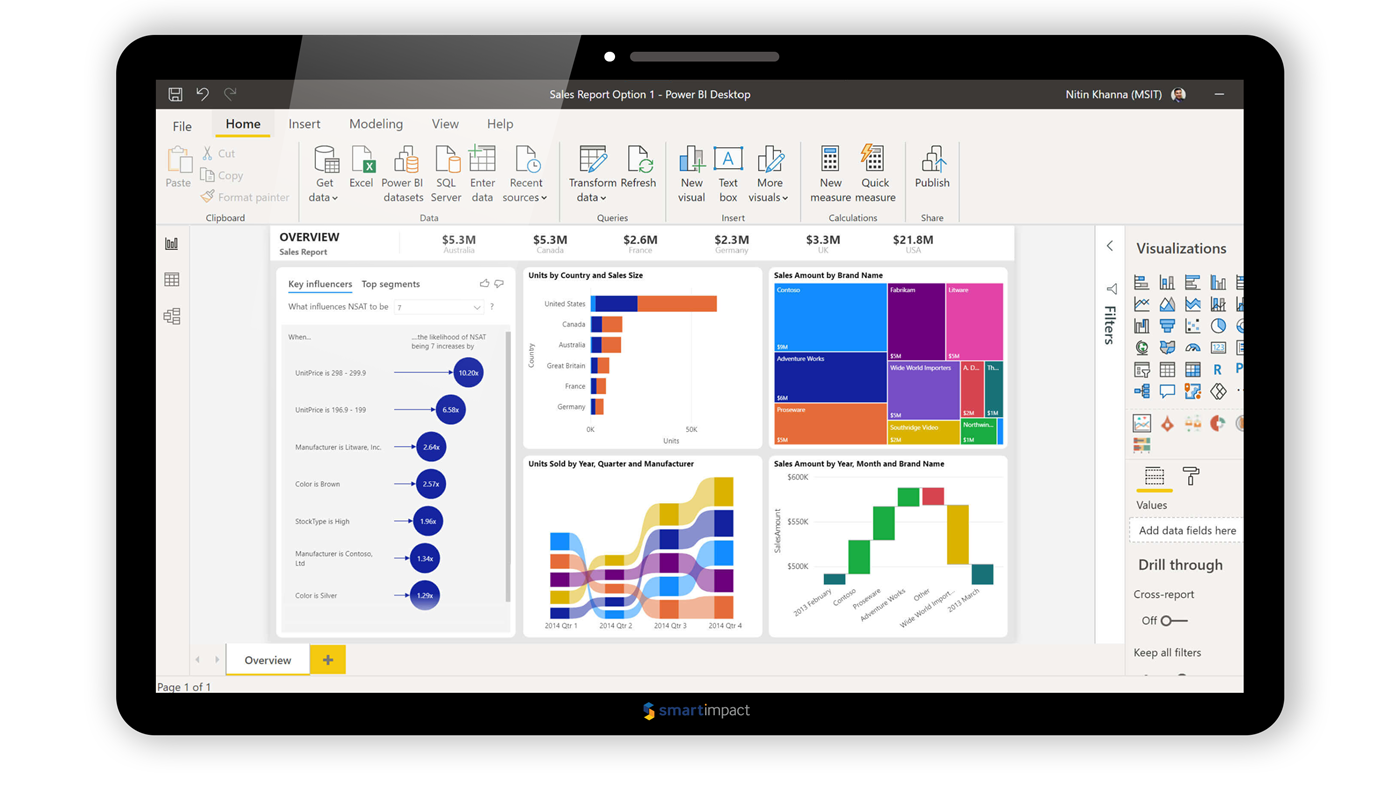Viewport: 1400px width, 787px height.
Task: Click the Save icon in the title bar
Action: point(175,94)
